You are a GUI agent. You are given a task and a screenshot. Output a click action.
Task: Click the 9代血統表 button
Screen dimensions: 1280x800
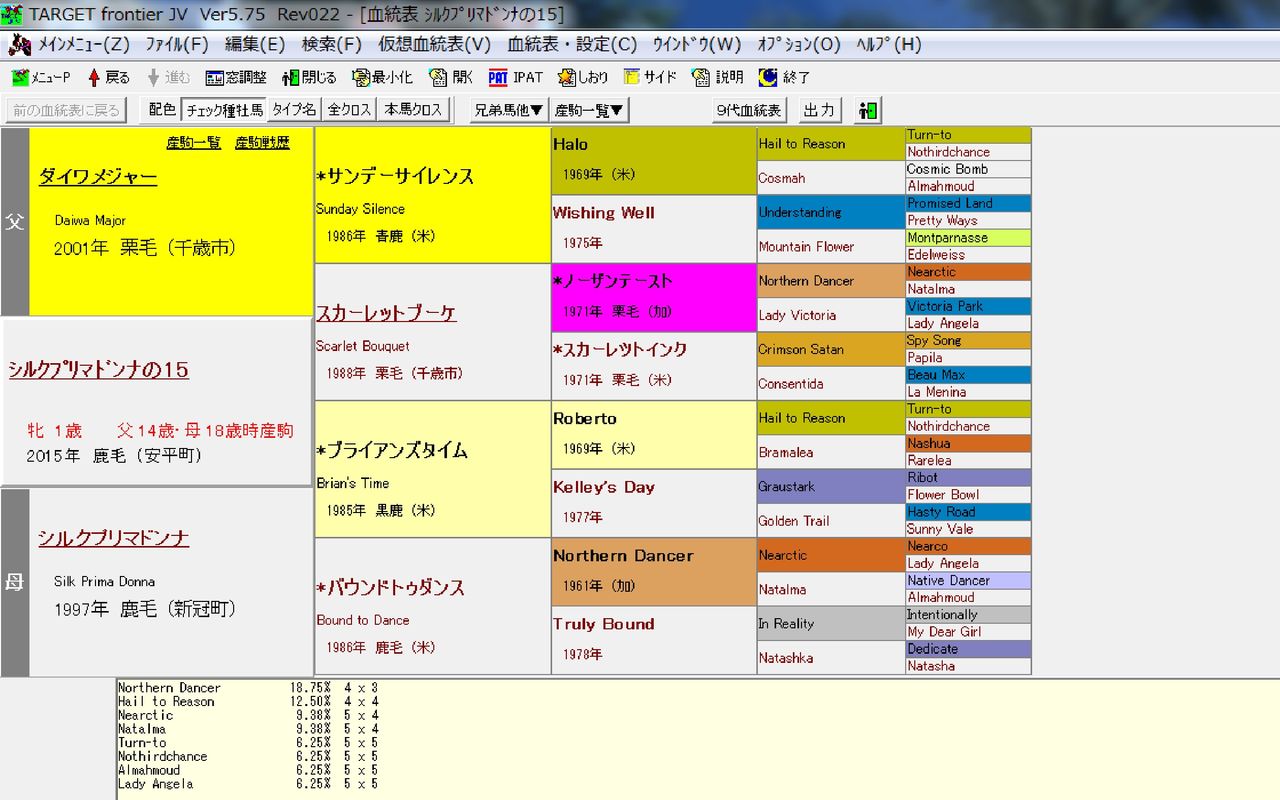[x=750, y=110]
